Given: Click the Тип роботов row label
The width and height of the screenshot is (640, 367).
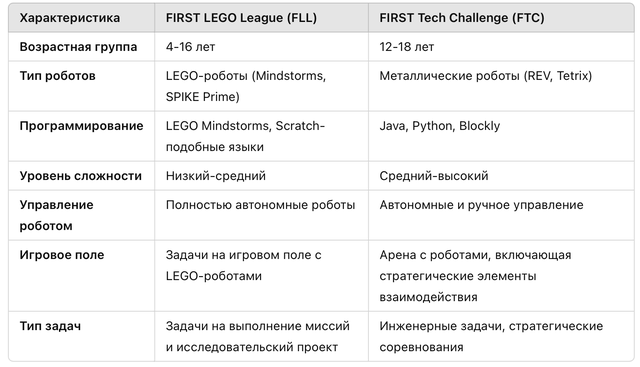Looking at the screenshot, I should [58, 76].
